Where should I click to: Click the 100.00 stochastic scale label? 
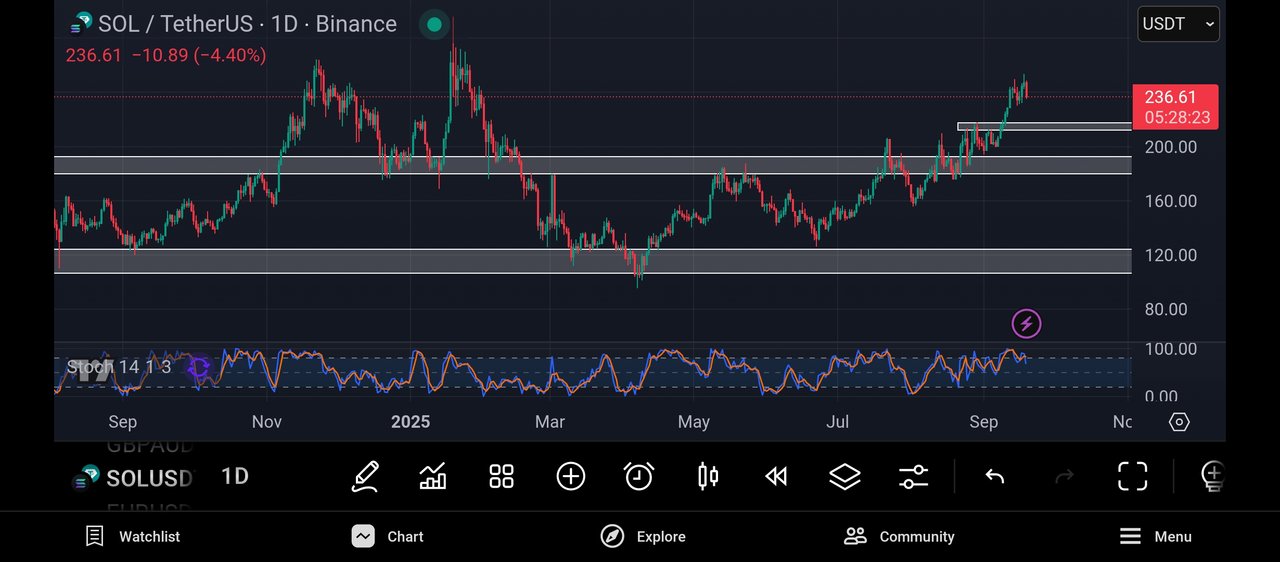(1171, 349)
